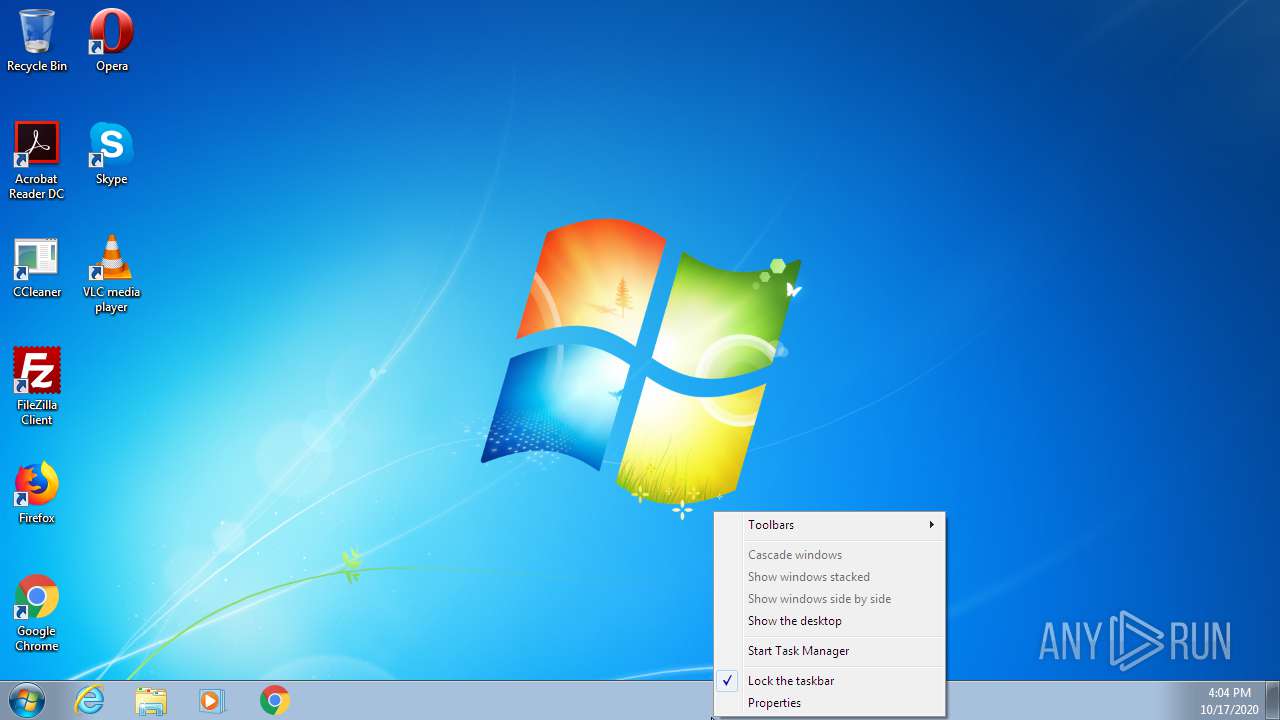Click the Show desktop button strip
1280x720 pixels.
[1272, 700]
